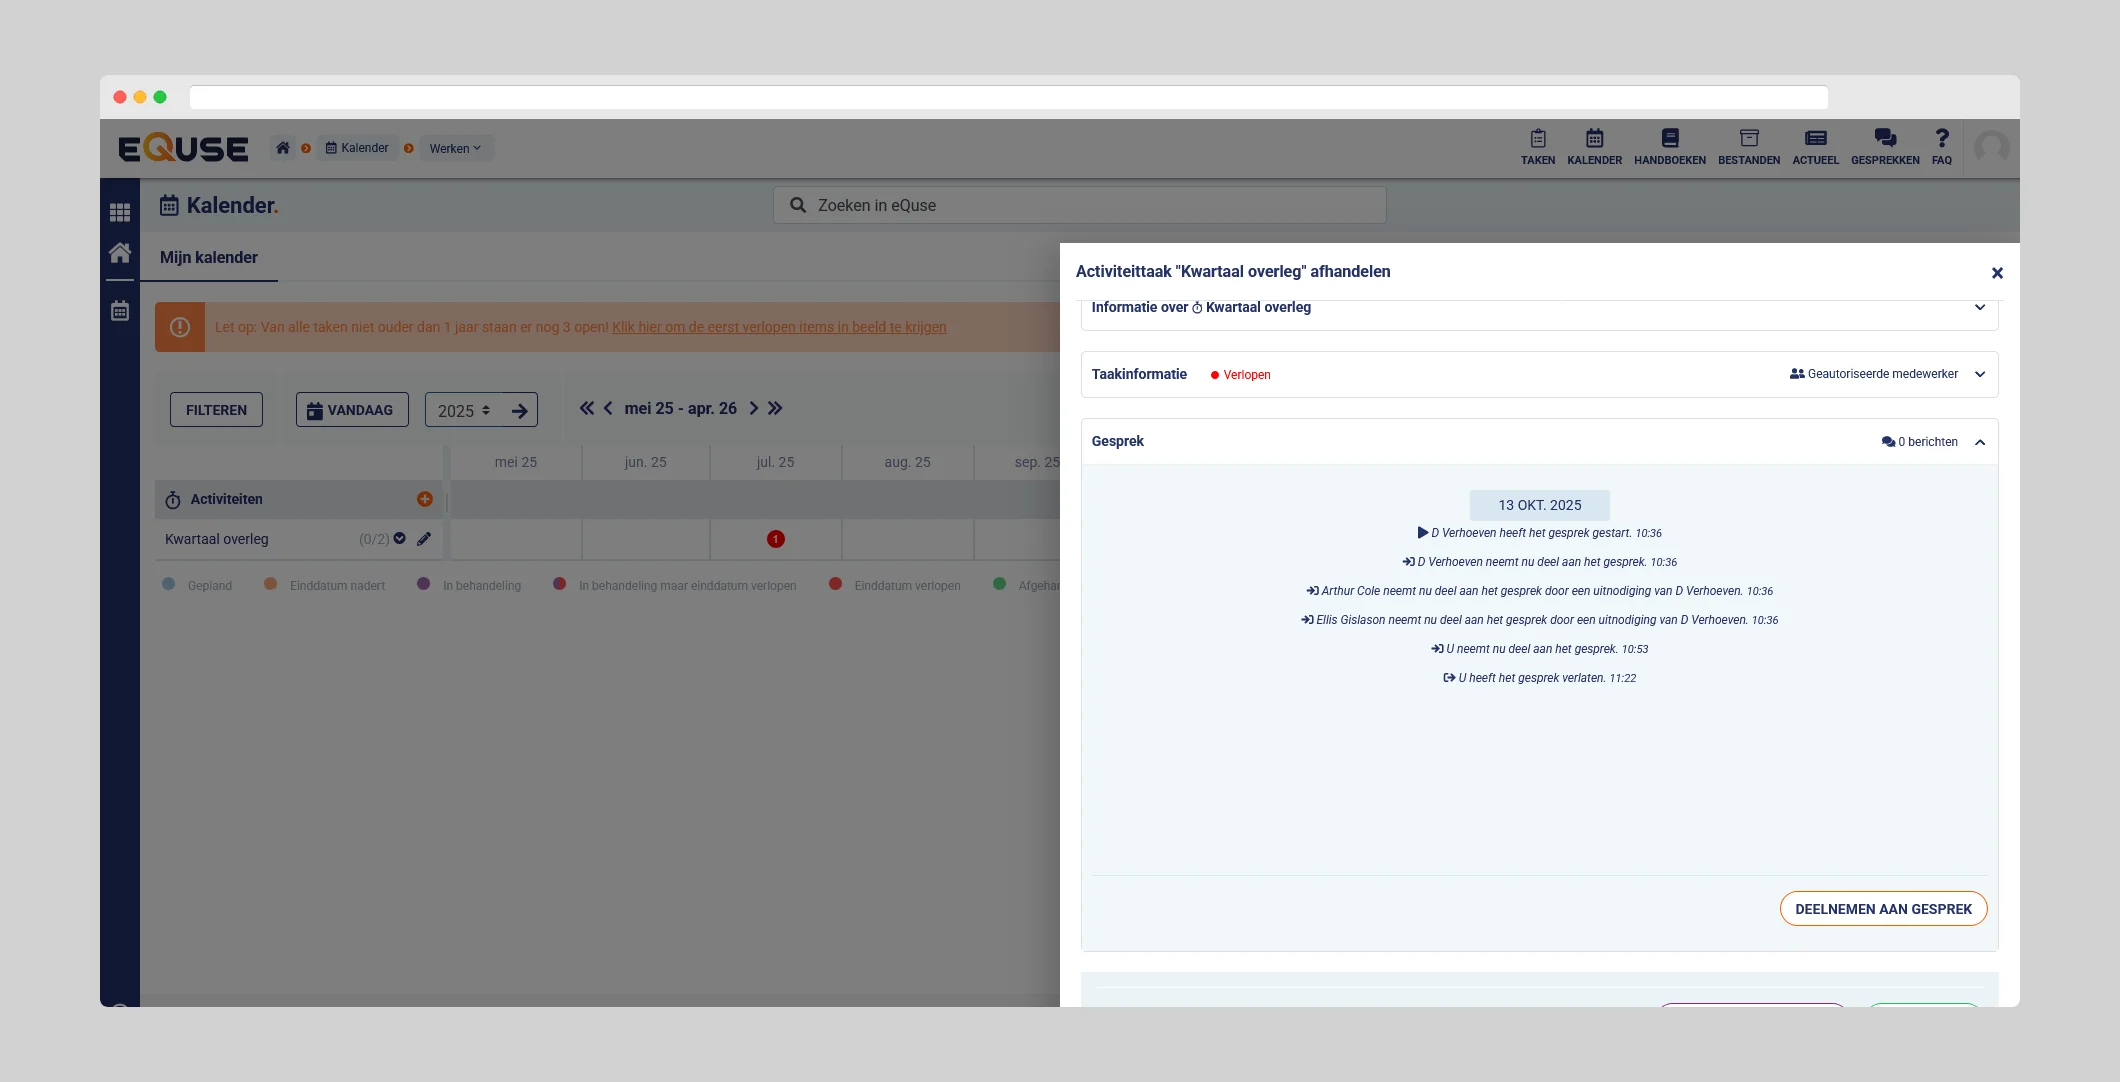The width and height of the screenshot is (2120, 1082).
Task: Click the Kalender breadcrumb item
Action: click(x=357, y=148)
